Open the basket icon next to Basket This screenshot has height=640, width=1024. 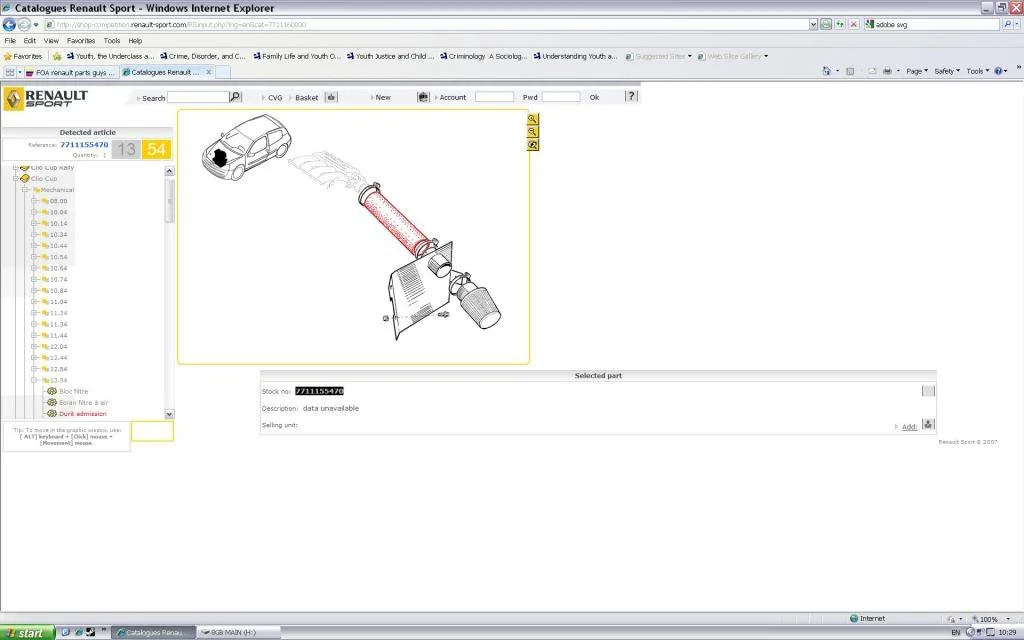tap(331, 97)
